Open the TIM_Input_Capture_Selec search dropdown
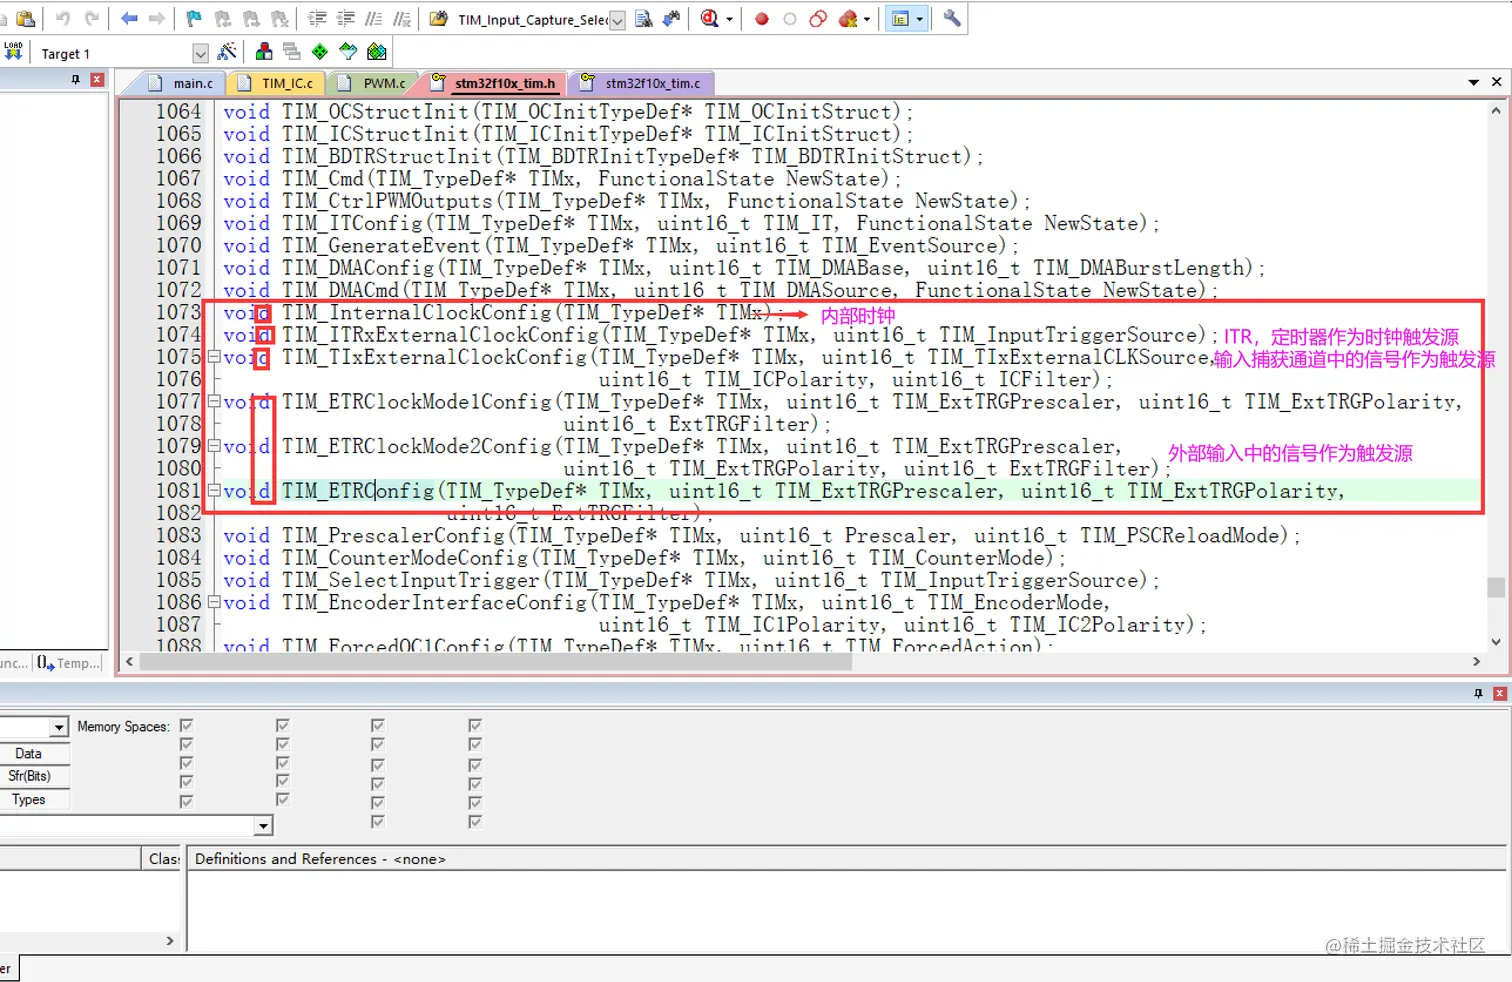The width and height of the screenshot is (1512, 982). 617,20
